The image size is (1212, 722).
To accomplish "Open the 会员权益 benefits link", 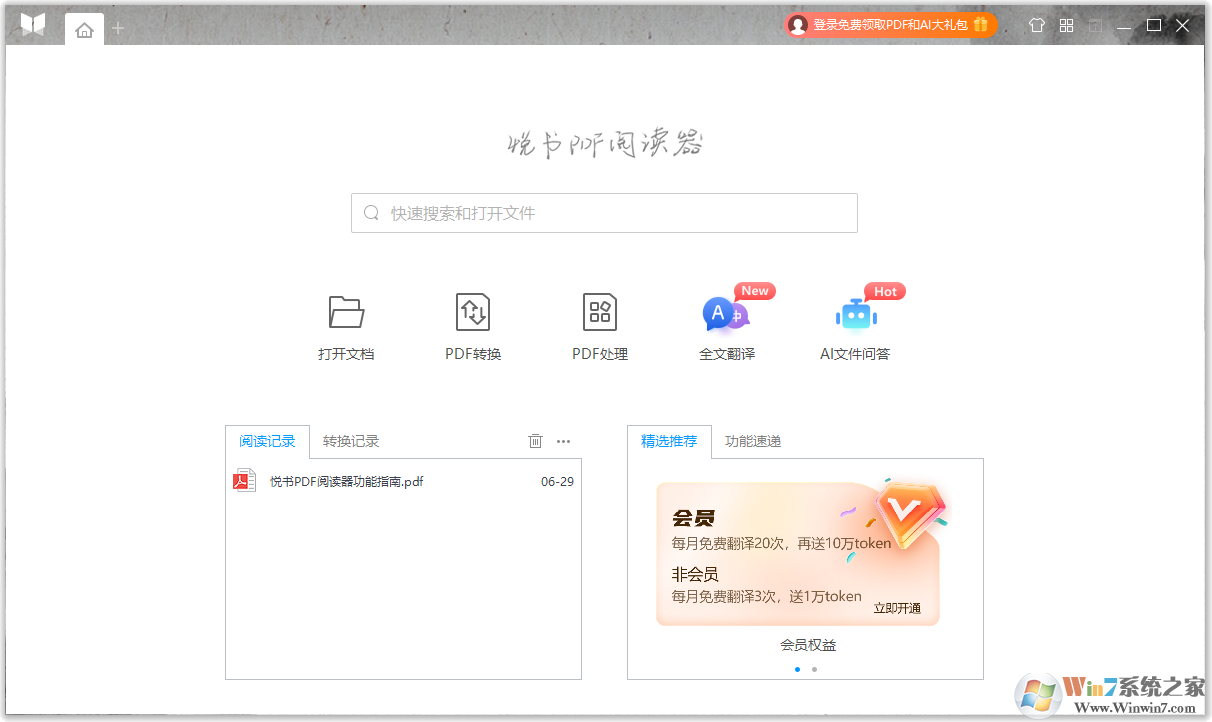I will pyautogui.click(x=809, y=645).
